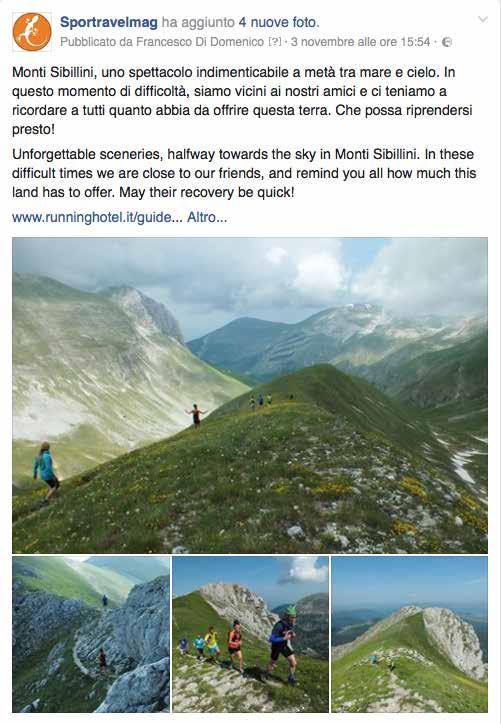Click the English translation paragraph

(x=244, y=173)
